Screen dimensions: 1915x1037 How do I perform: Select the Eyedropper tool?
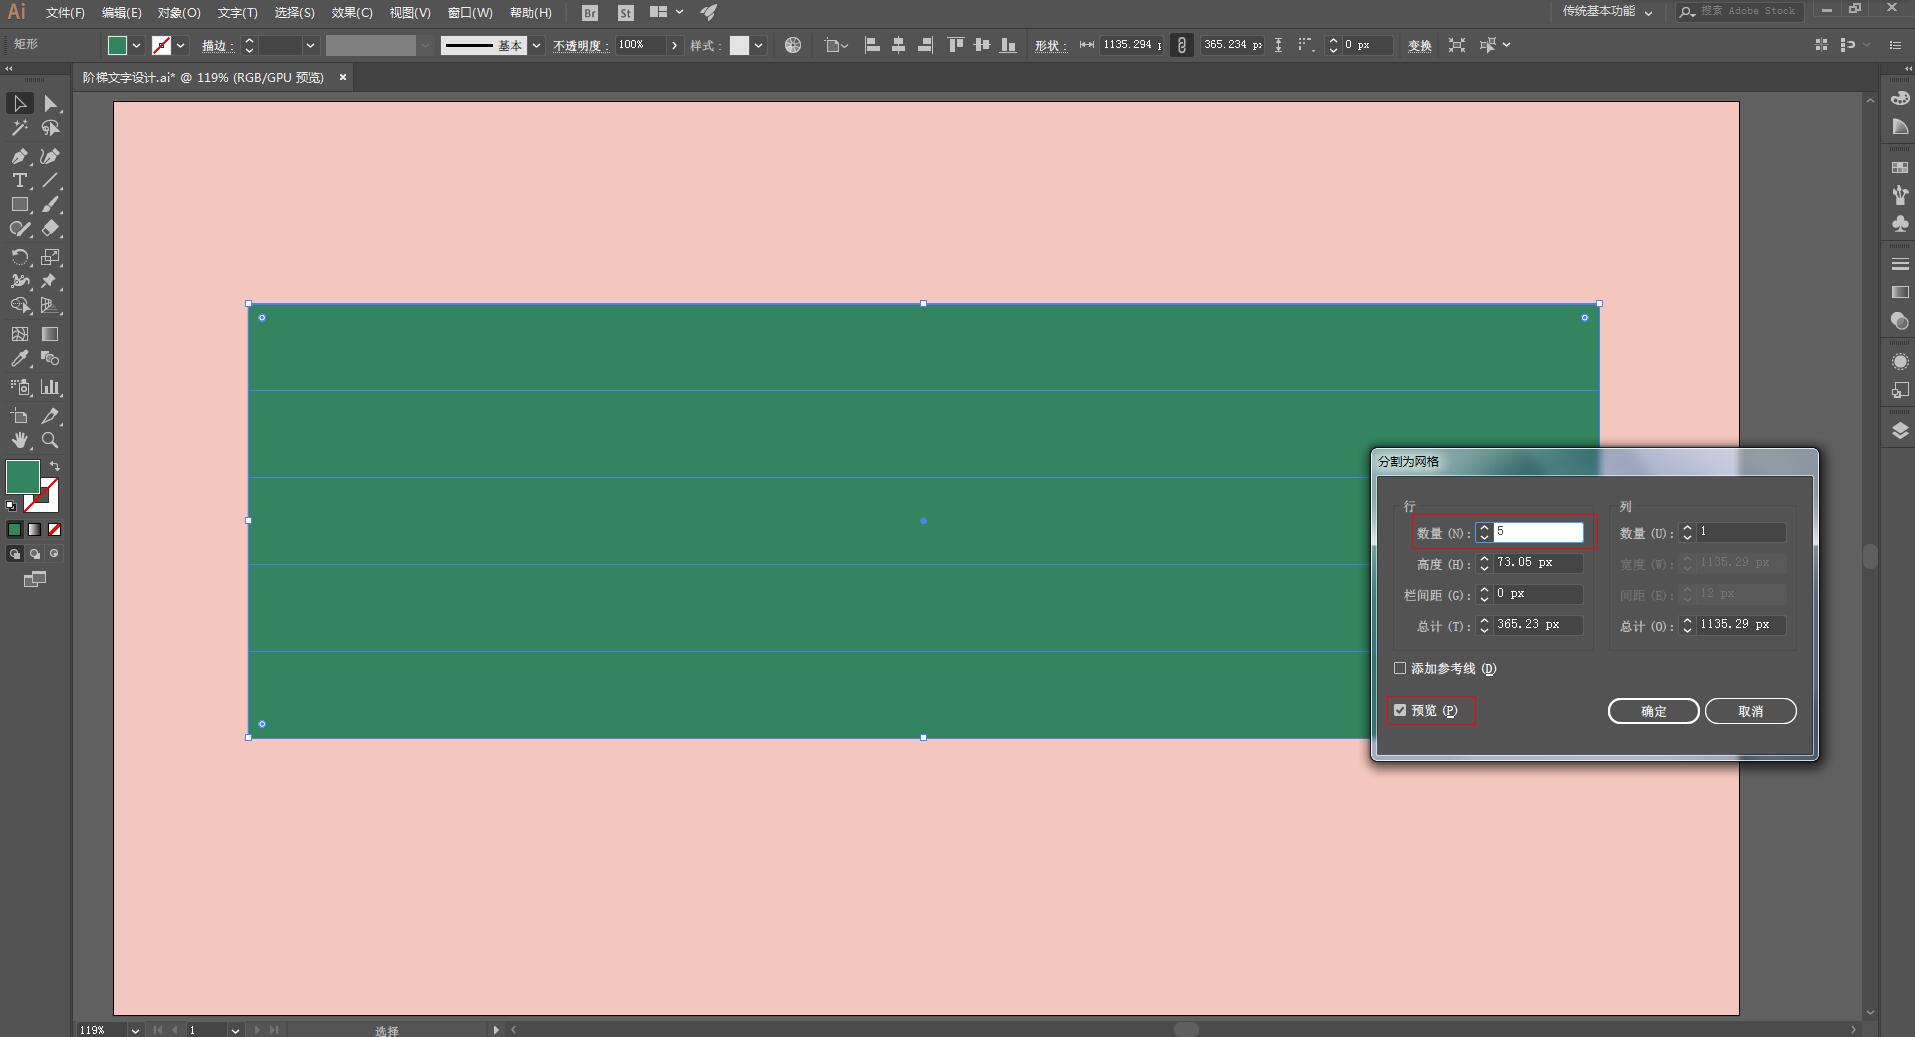(19, 359)
